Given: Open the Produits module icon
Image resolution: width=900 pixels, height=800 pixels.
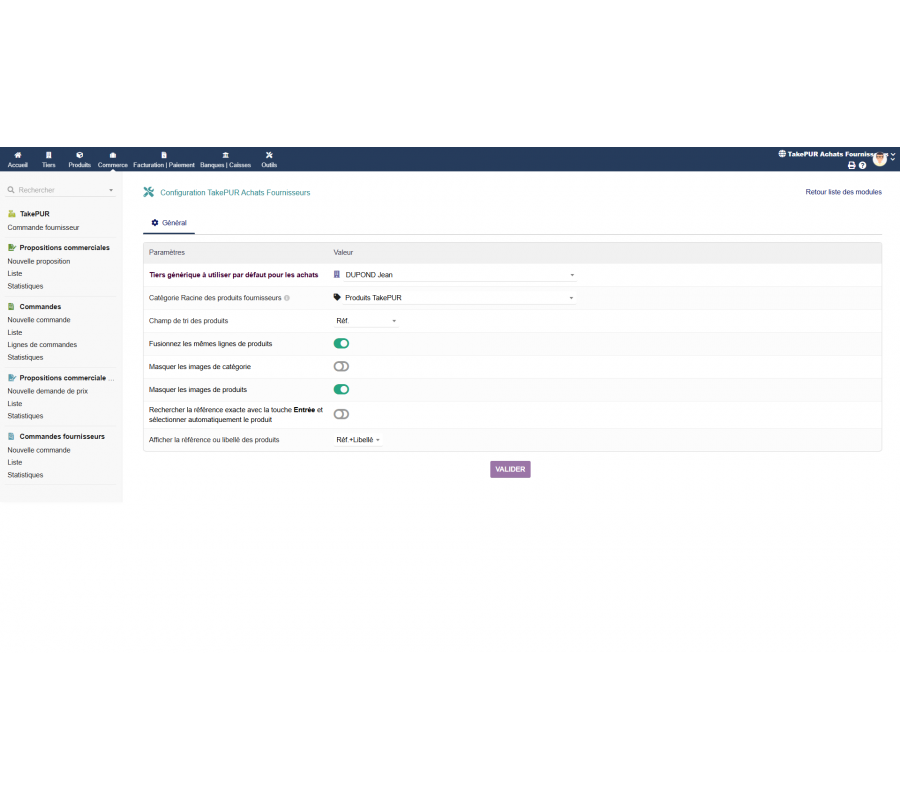Looking at the screenshot, I should [79, 155].
